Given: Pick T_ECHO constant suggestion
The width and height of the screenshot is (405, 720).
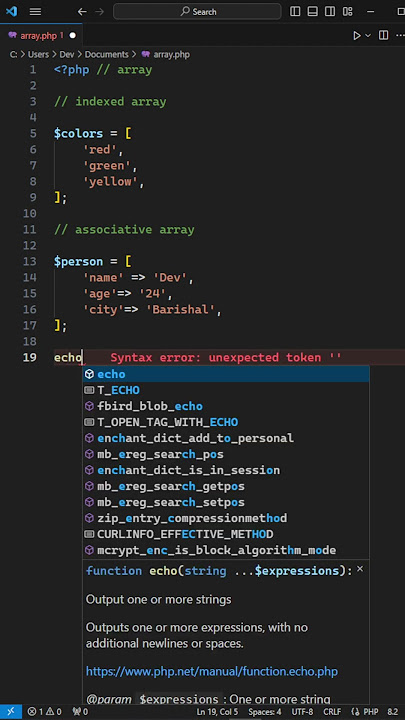Looking at the screenshot, I should click(x=225, y=390).
